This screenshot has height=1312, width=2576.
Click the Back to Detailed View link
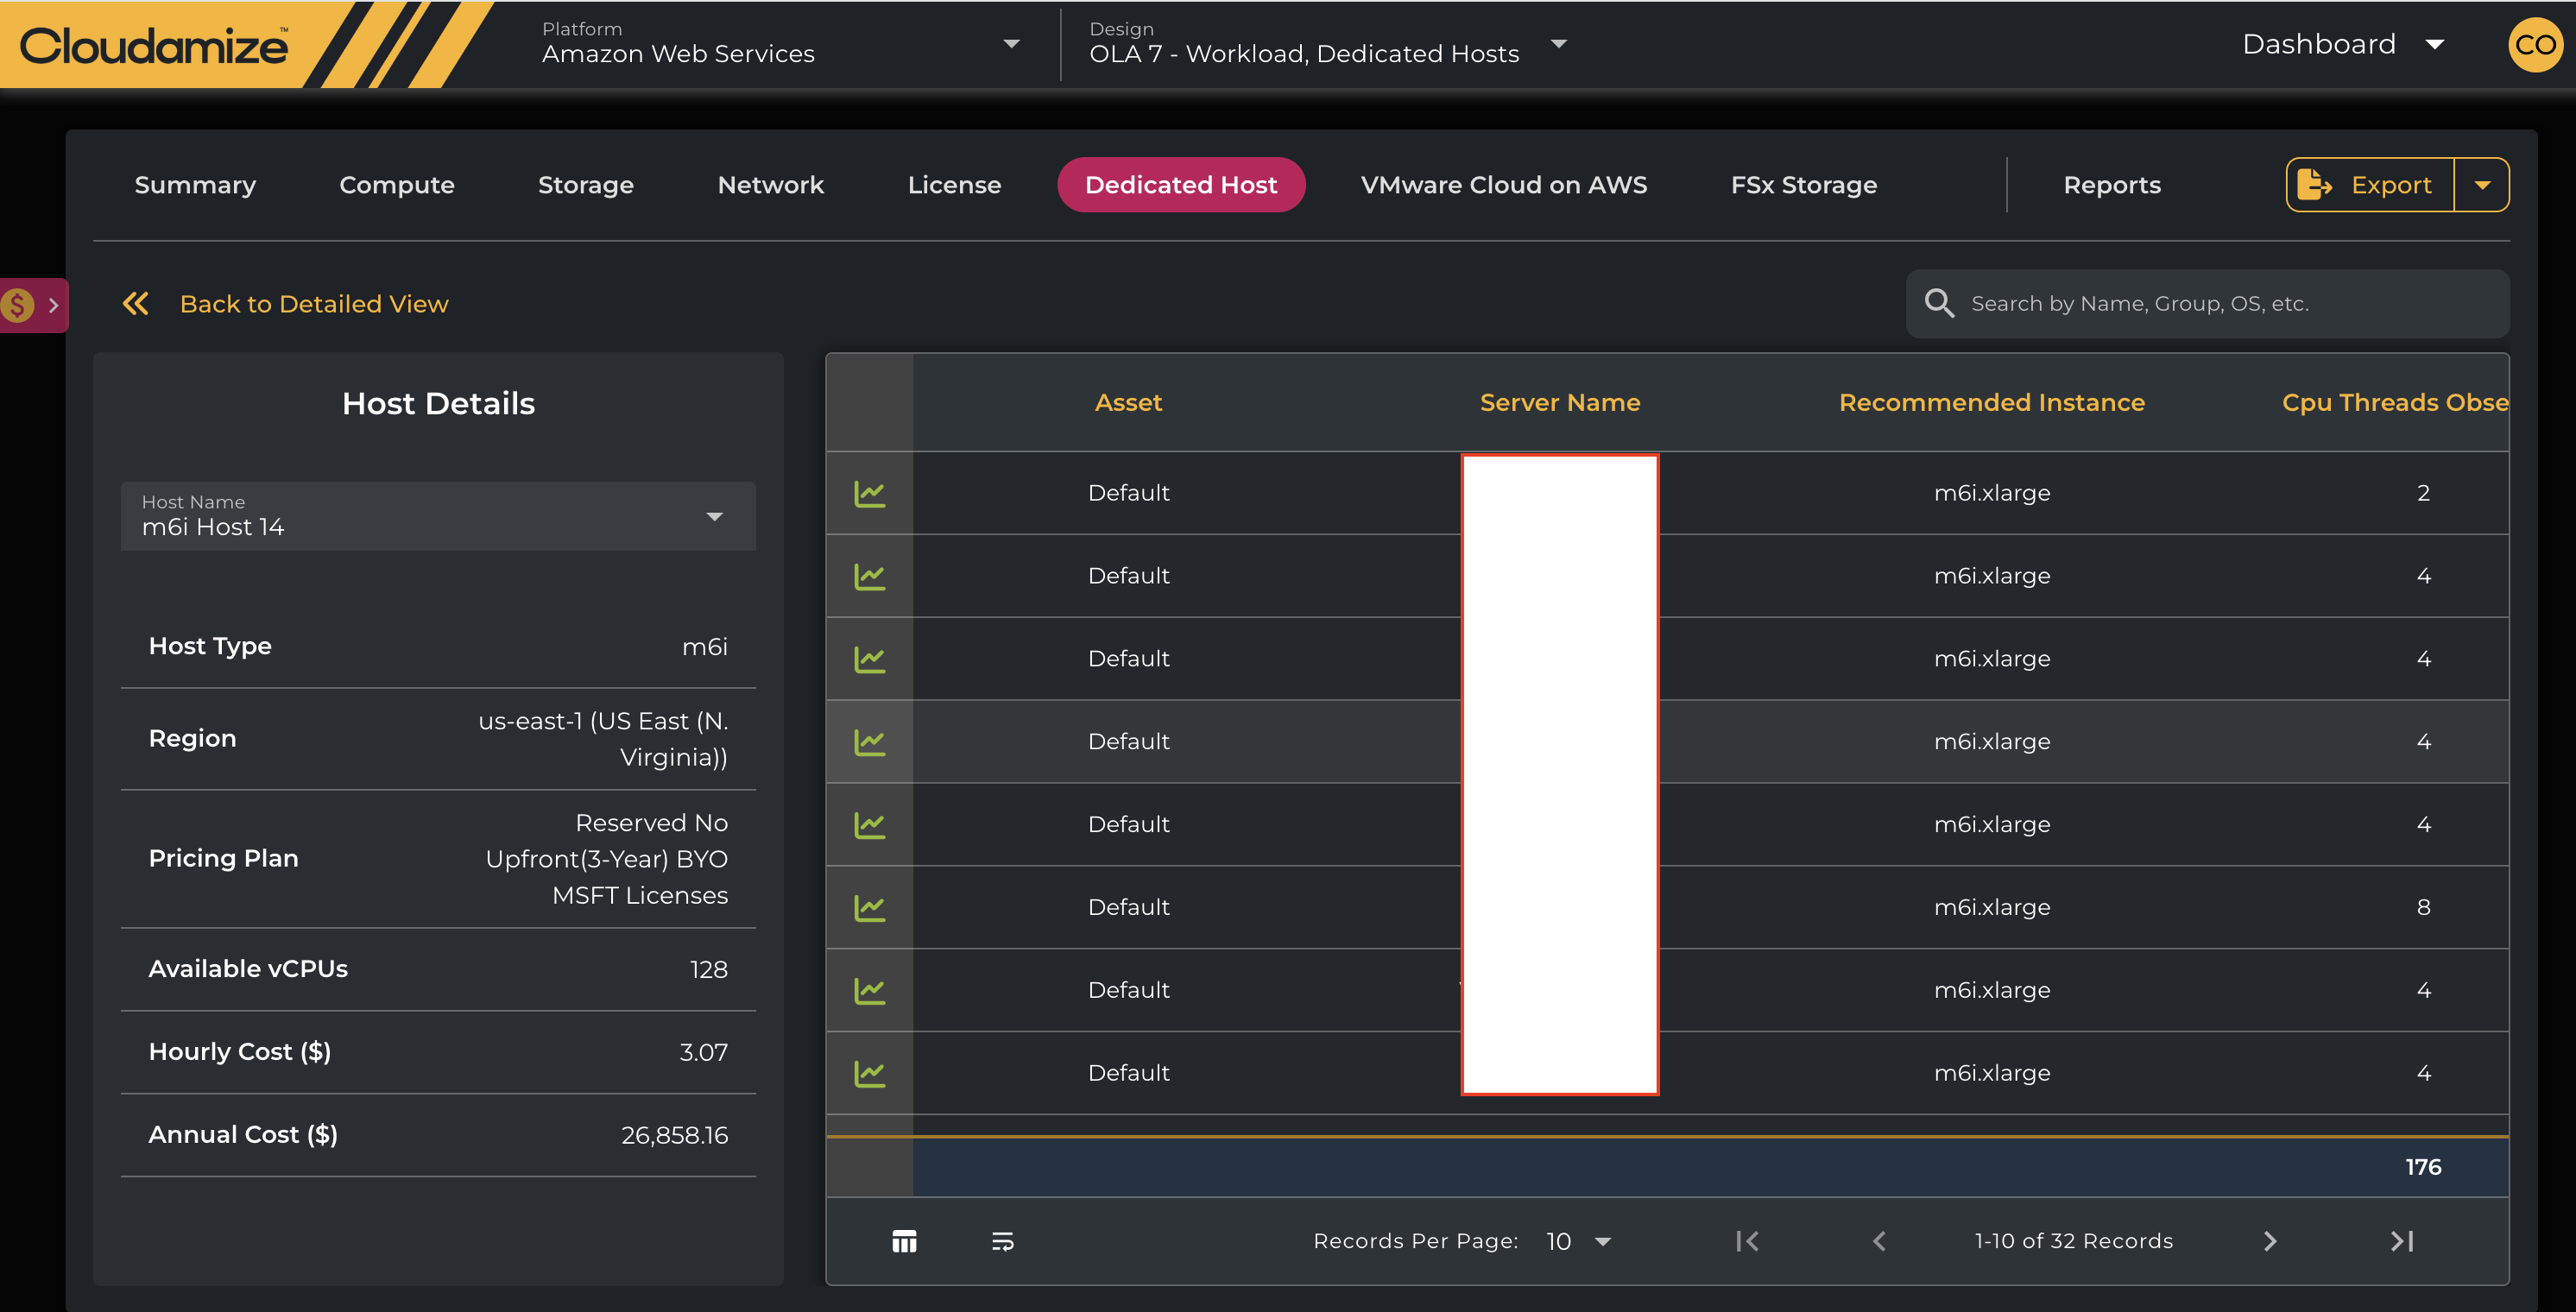click(314, 303)
